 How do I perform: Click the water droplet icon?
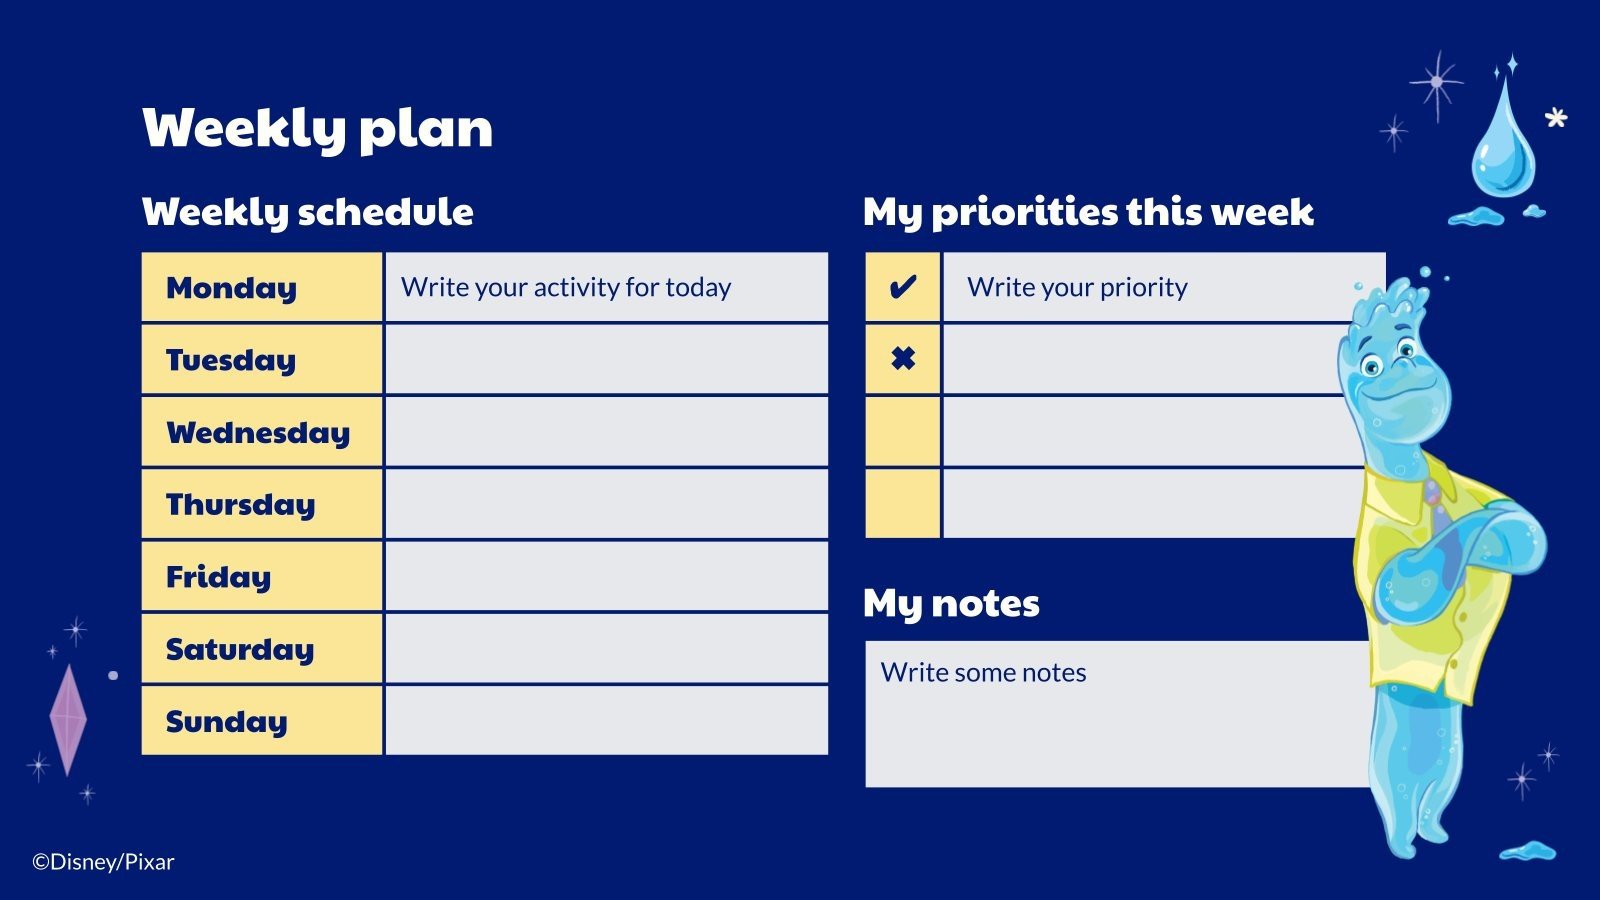[1503, 143]
